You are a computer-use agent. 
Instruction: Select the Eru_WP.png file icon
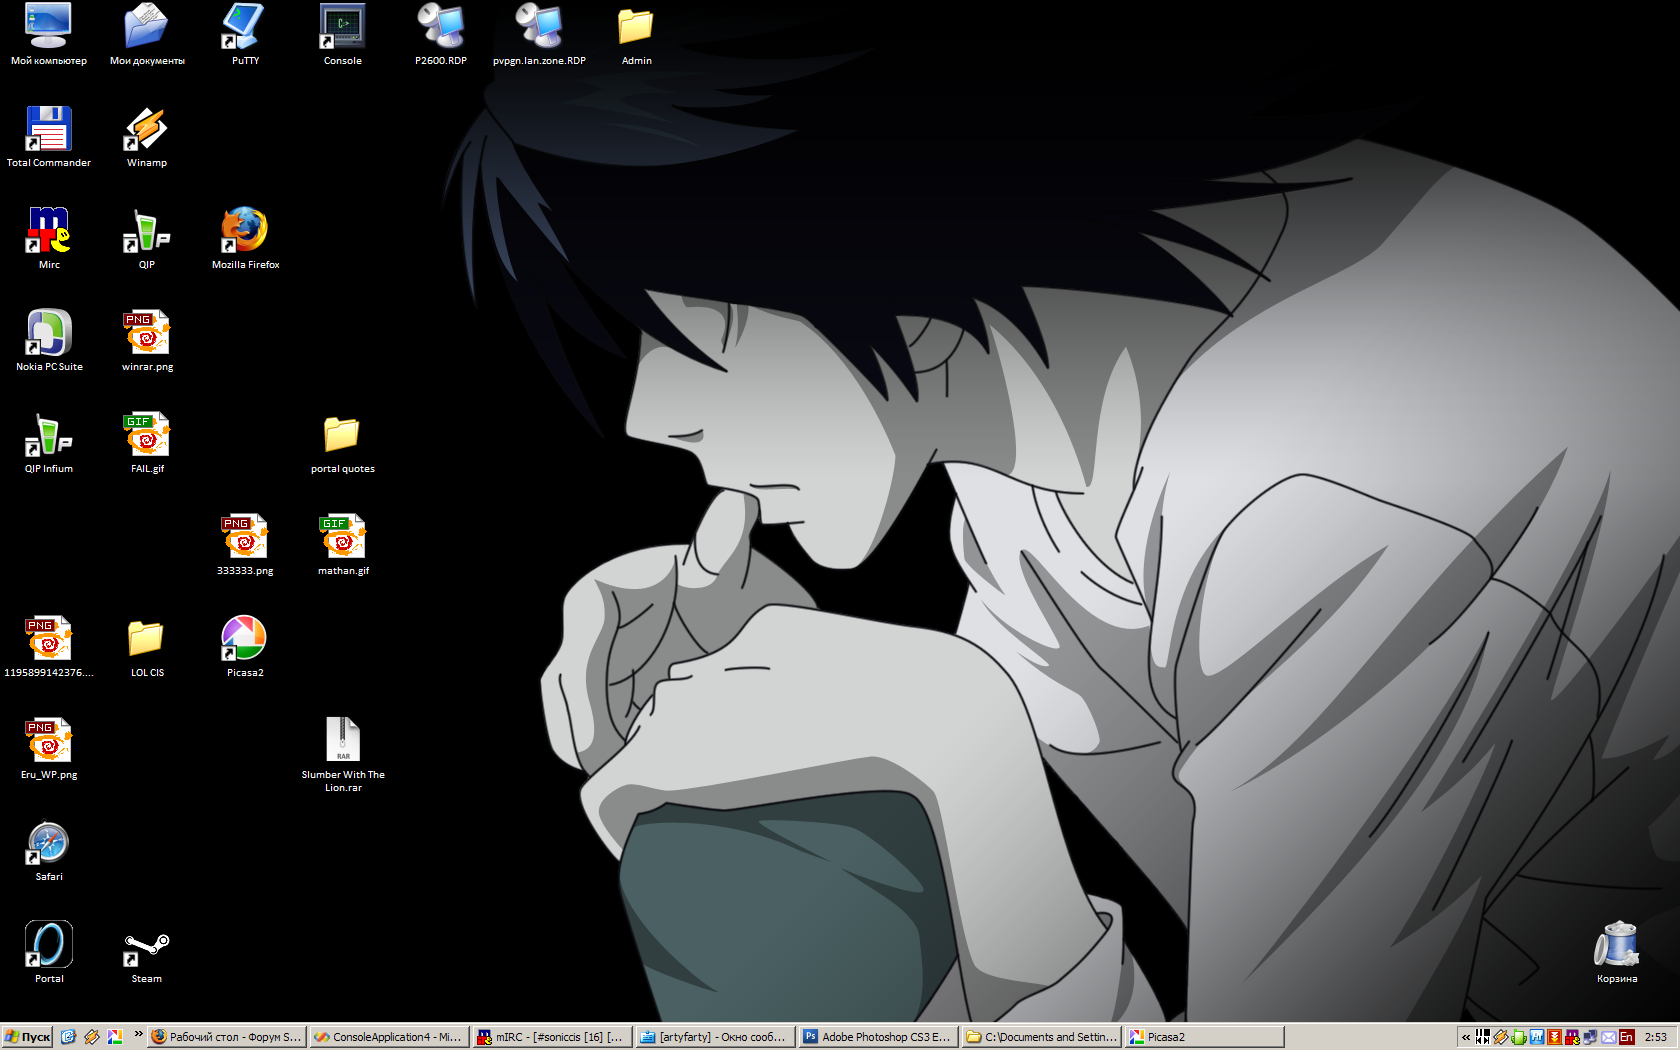[48, 749]
